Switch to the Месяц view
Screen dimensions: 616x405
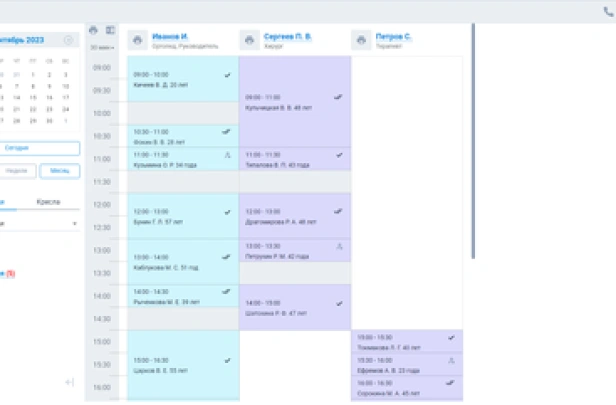(x=59, y=171)
